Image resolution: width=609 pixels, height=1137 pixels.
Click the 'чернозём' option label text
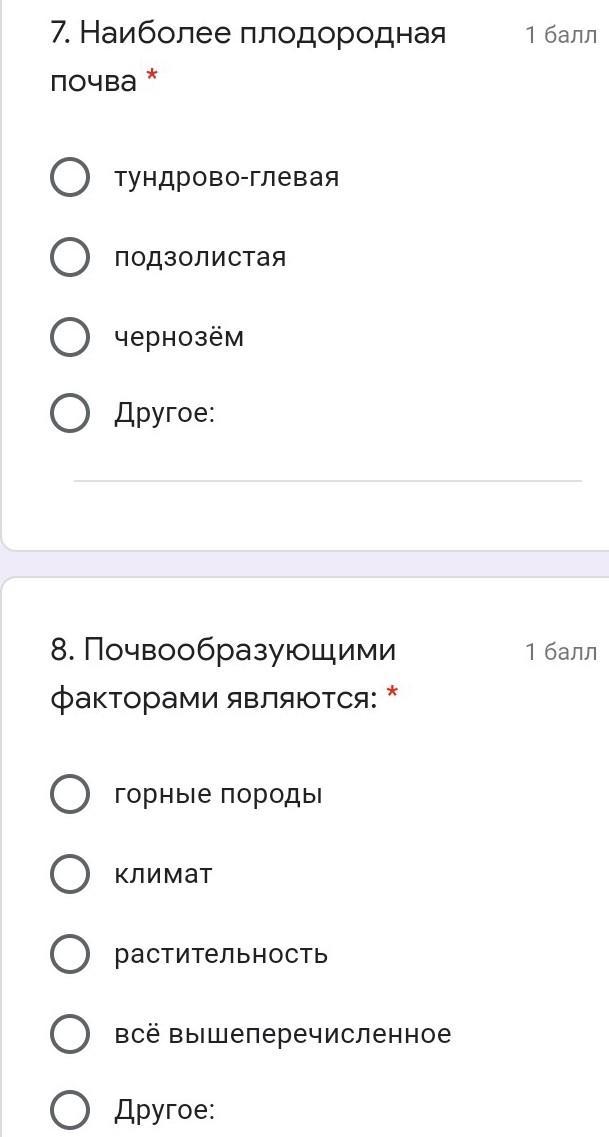point(179,337)
